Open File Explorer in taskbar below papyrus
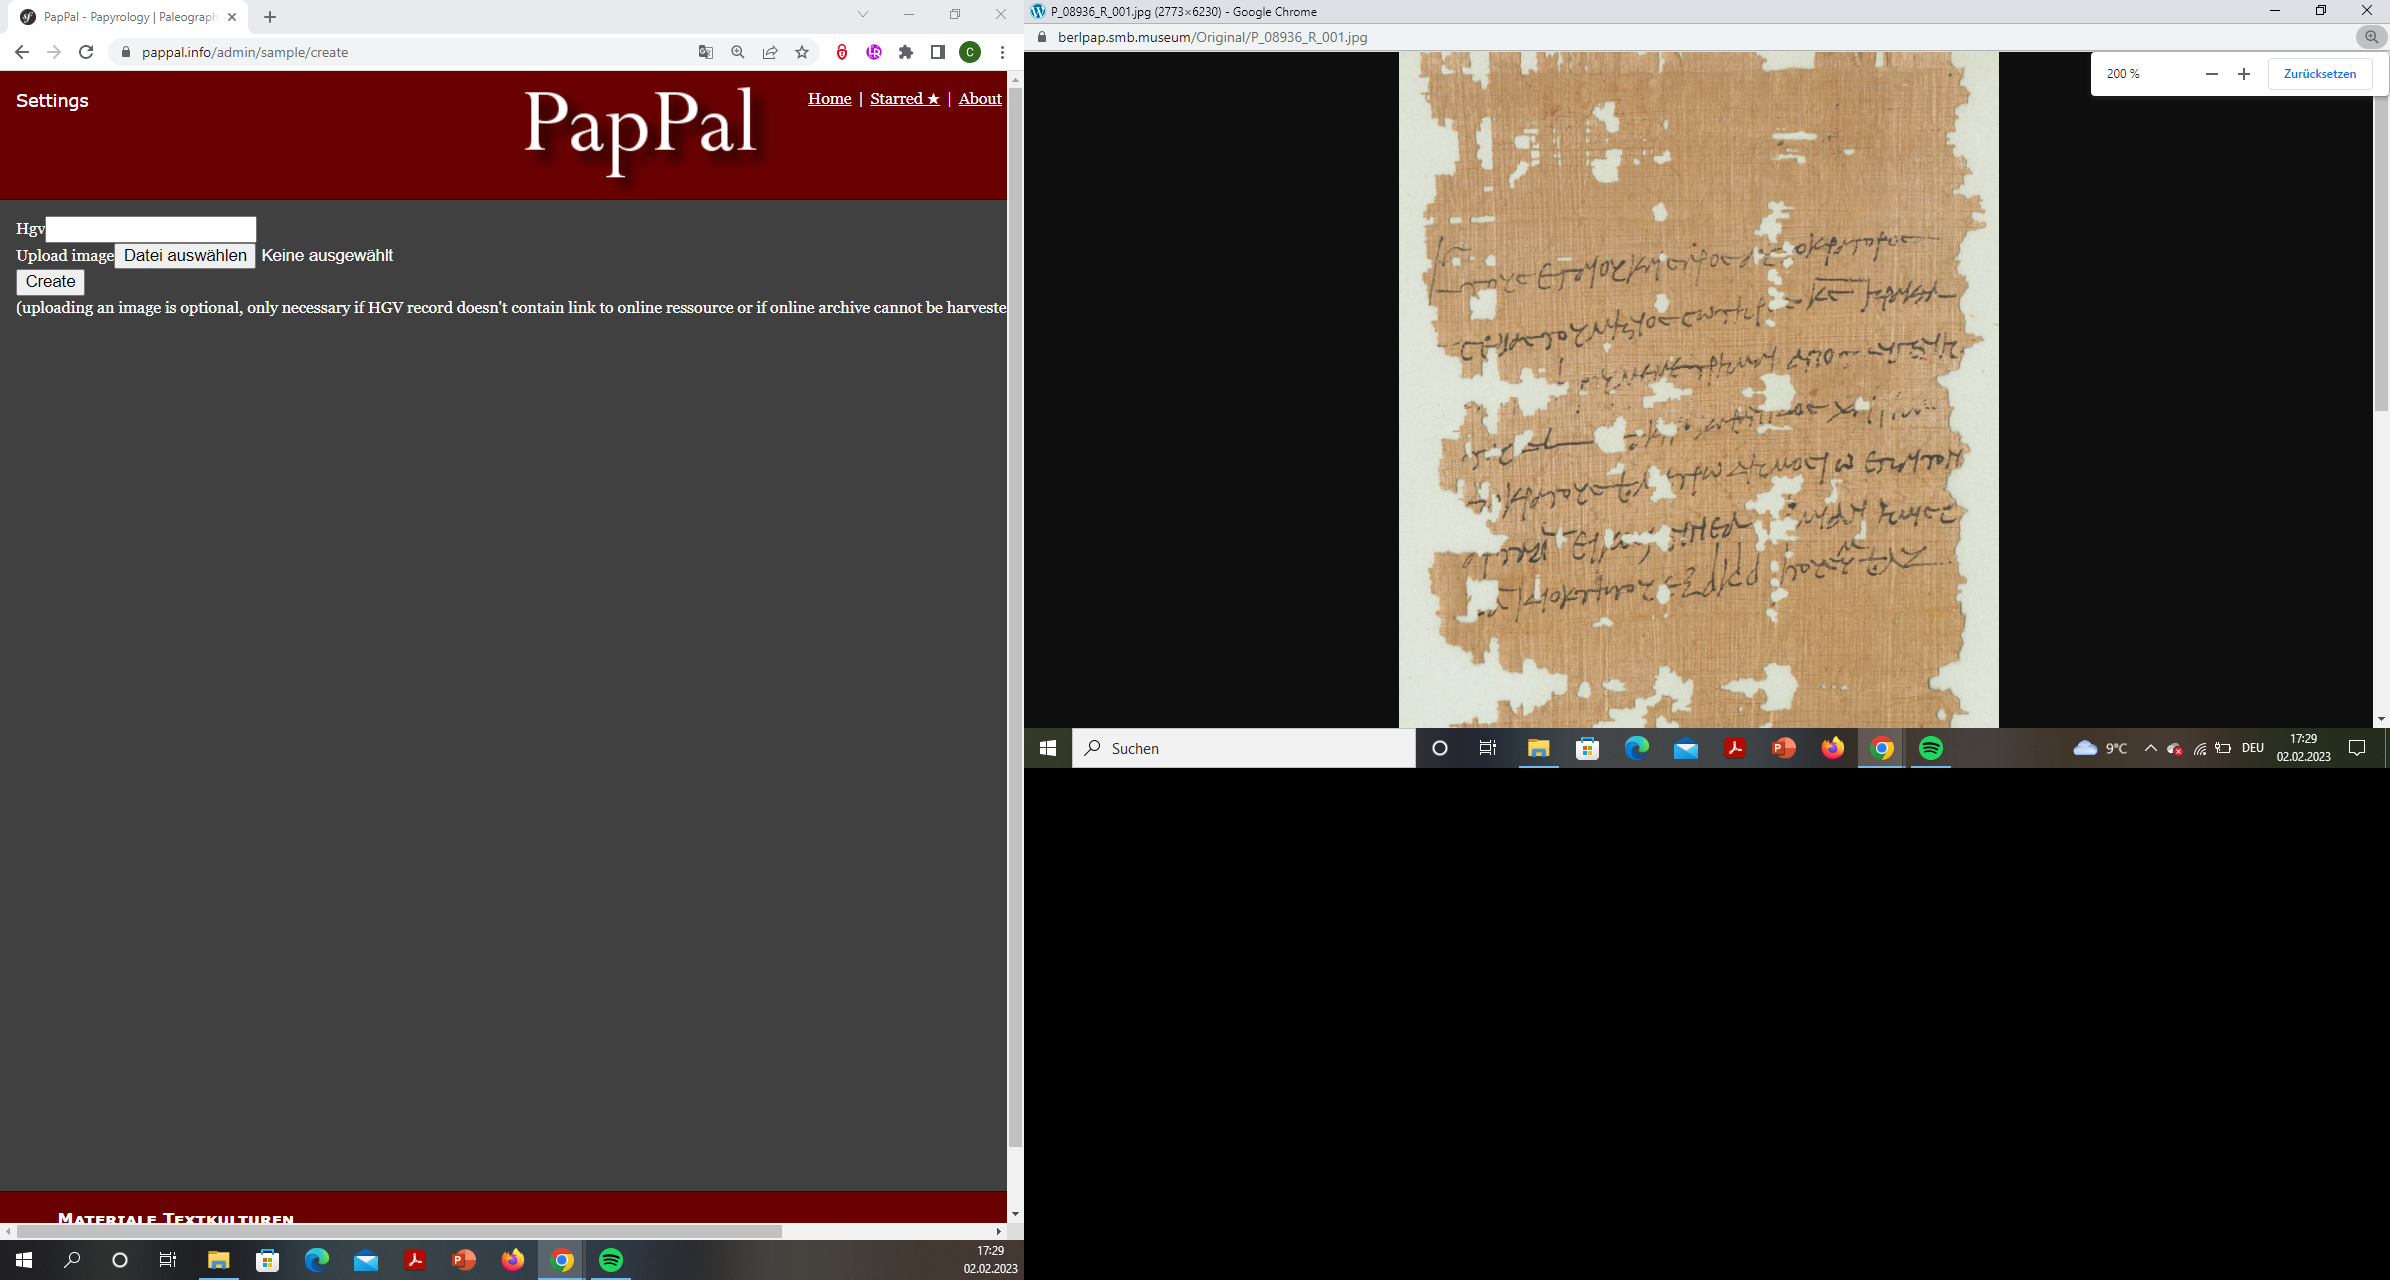This screenshot has height=1280, width=2390. point(1538,748)
